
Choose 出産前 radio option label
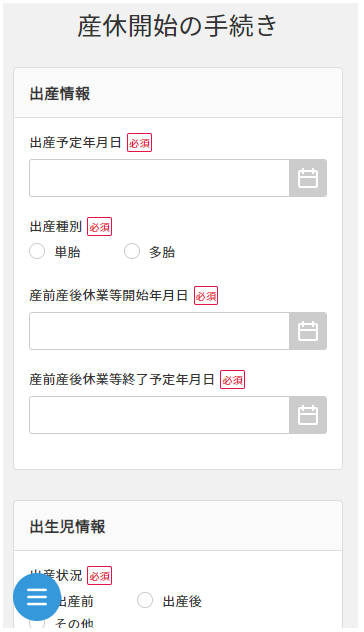(76, 602)
